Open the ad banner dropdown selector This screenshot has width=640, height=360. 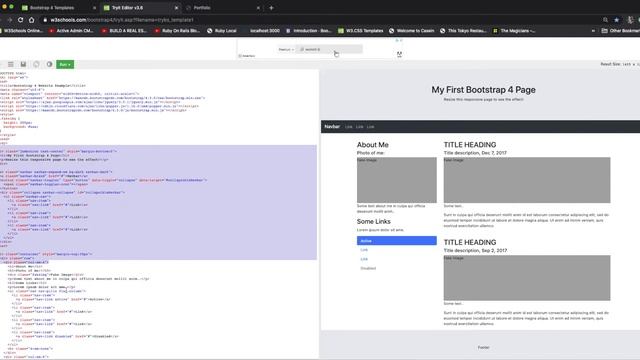coord(286,49)
